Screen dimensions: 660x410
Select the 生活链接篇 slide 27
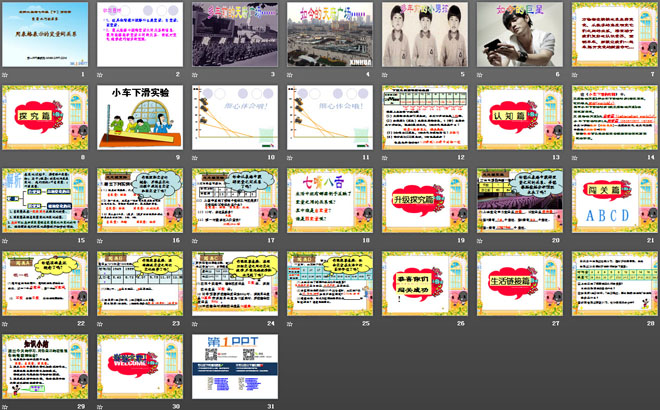519,283
